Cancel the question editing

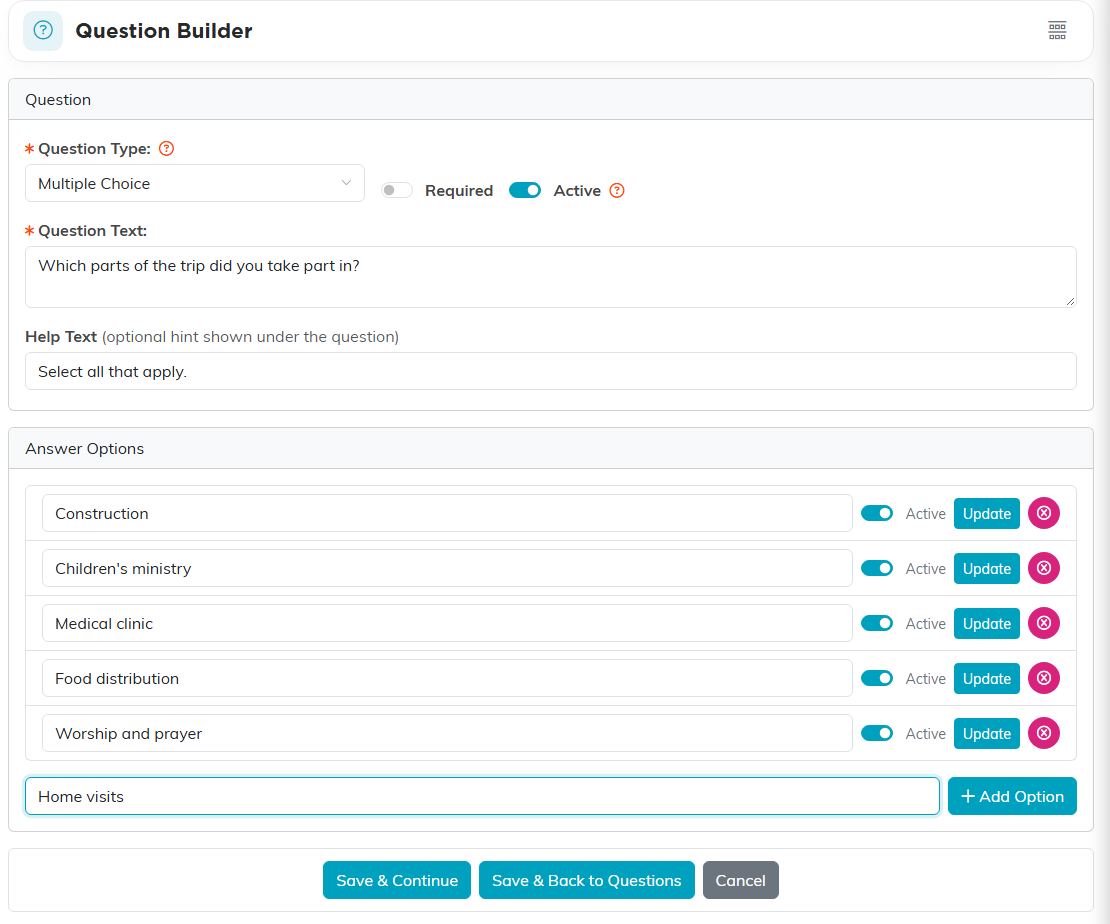(740, 880)
